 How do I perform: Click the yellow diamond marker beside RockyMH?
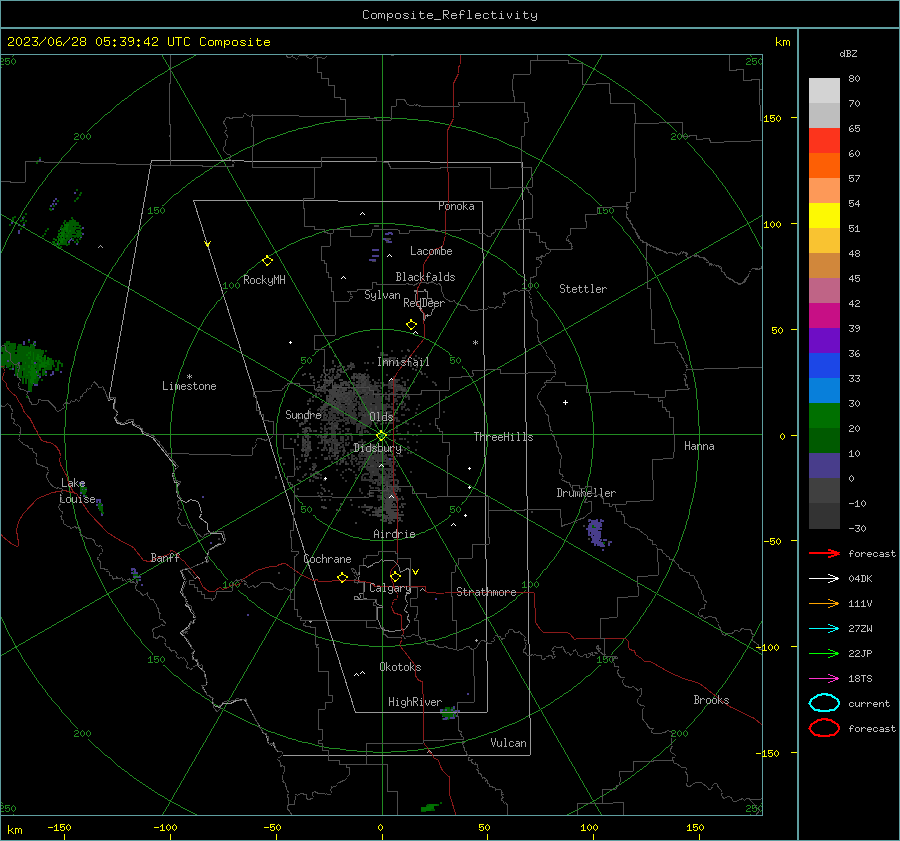pos(267,261)
